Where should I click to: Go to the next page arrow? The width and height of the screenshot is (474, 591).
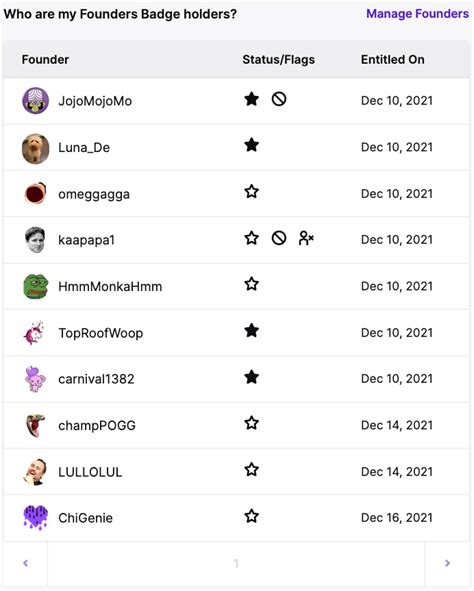[447, 563]
